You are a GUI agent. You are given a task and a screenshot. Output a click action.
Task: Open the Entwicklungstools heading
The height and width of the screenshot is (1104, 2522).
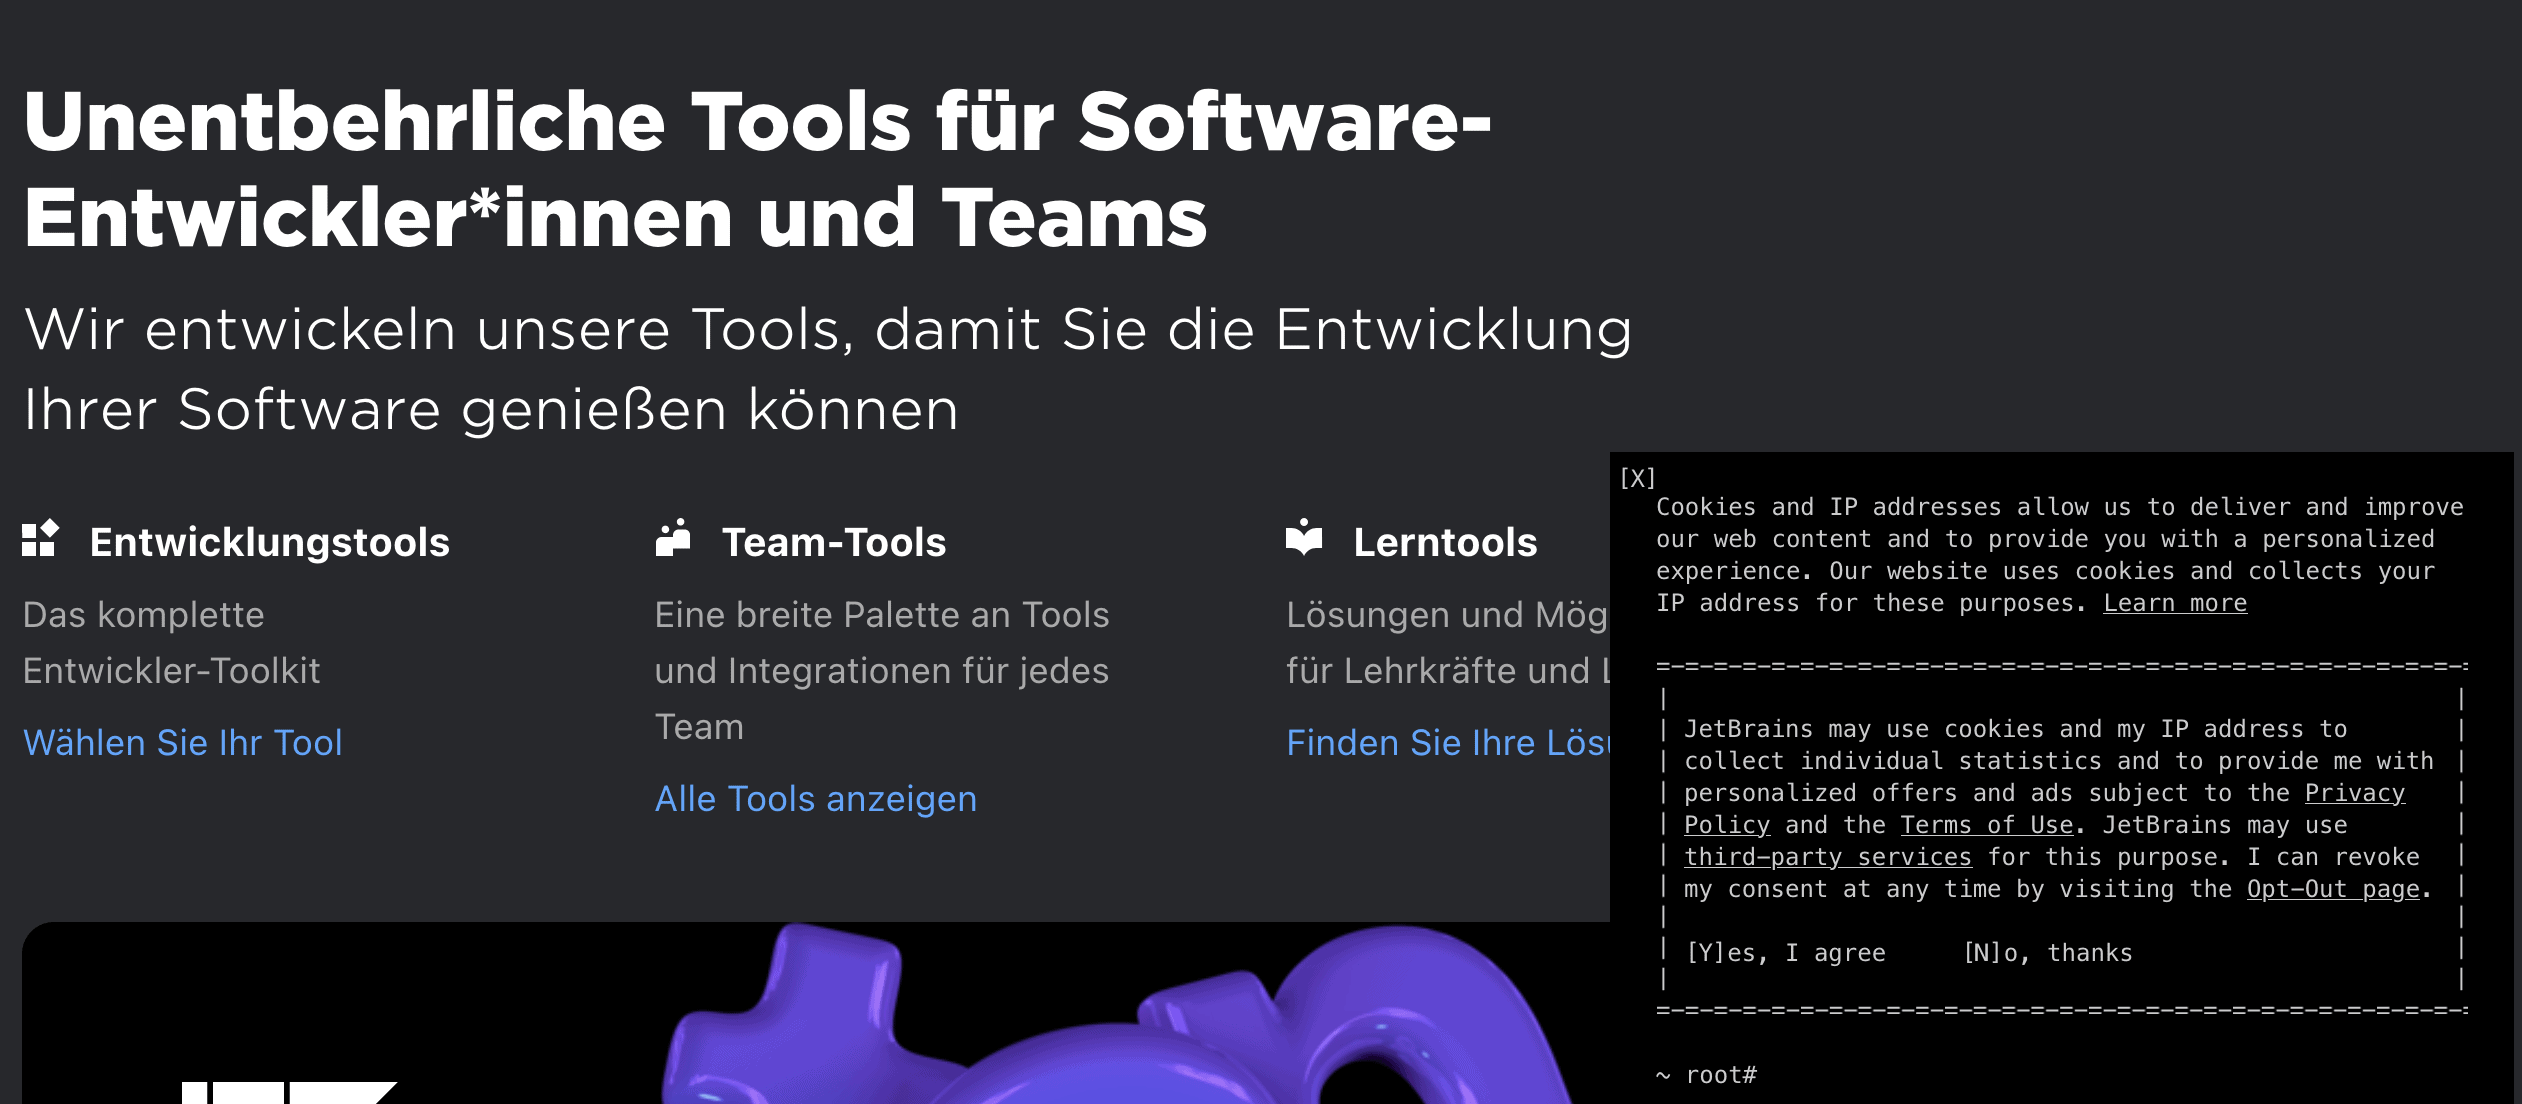click(x=269, y=542)
